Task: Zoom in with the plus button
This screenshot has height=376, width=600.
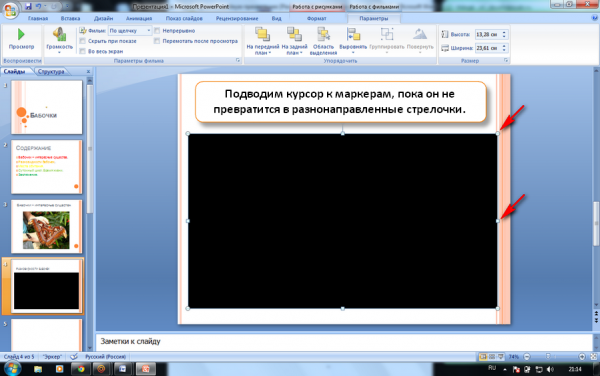Action: (582, 357)
